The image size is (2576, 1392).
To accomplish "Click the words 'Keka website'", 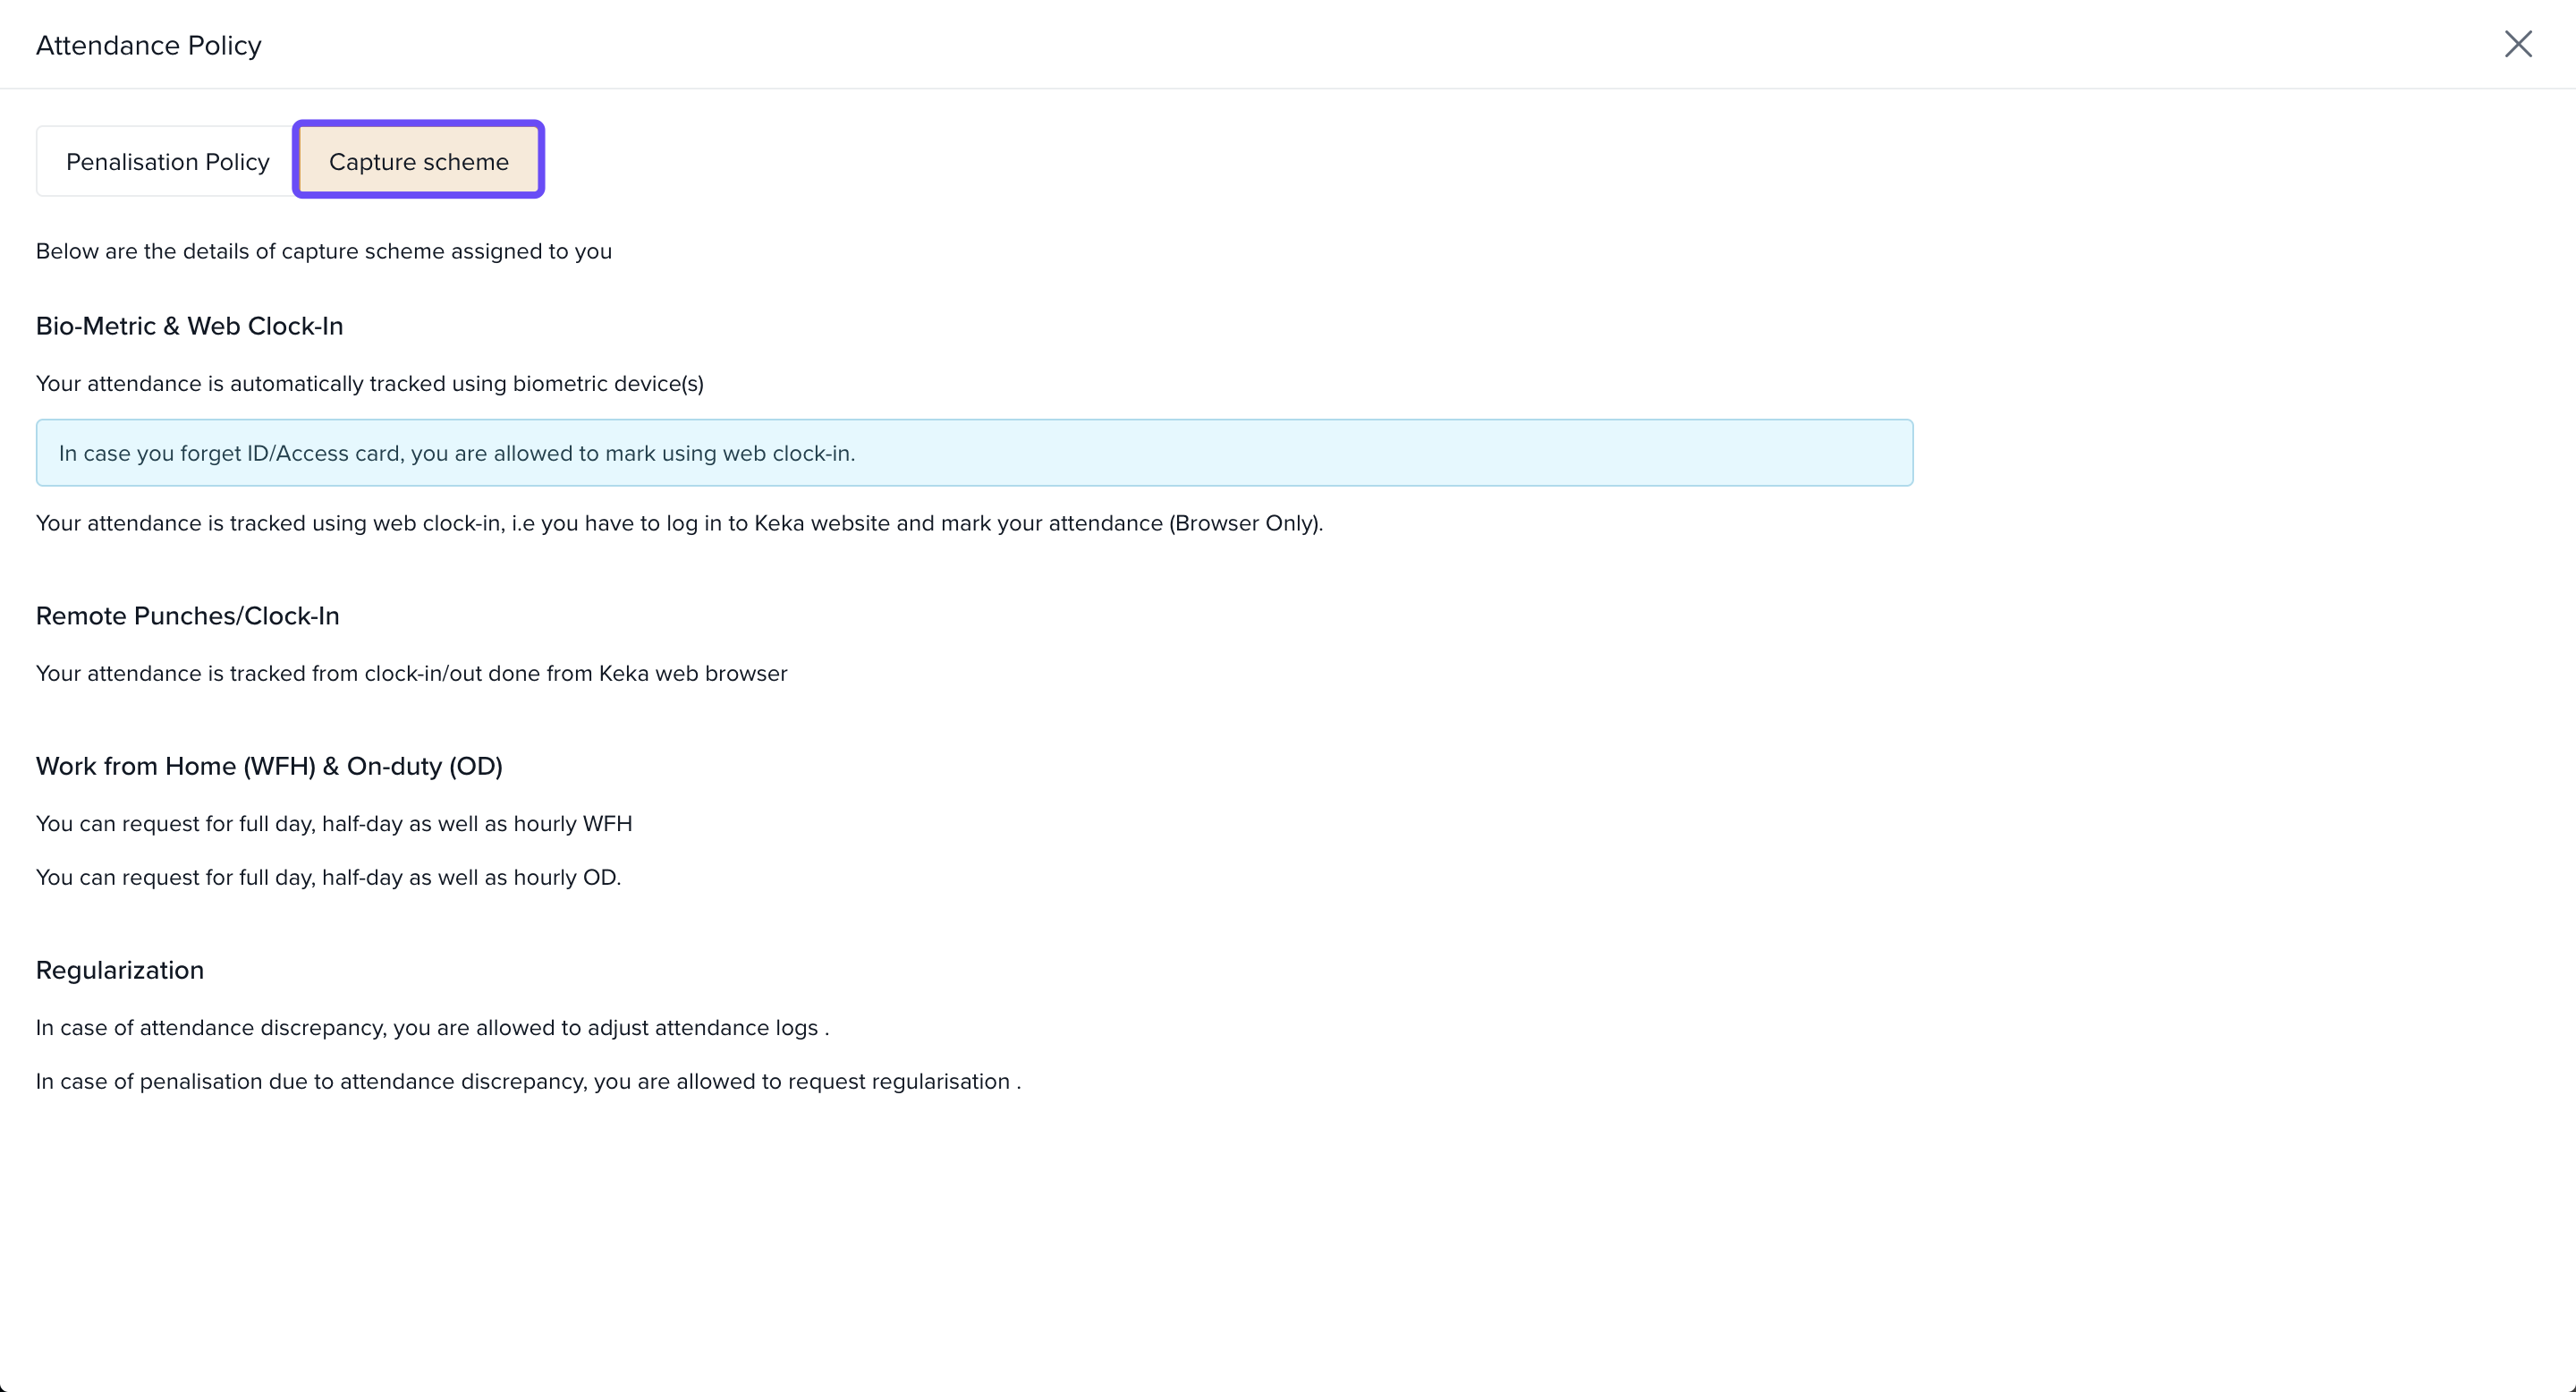I will click(x=821, y=523).
